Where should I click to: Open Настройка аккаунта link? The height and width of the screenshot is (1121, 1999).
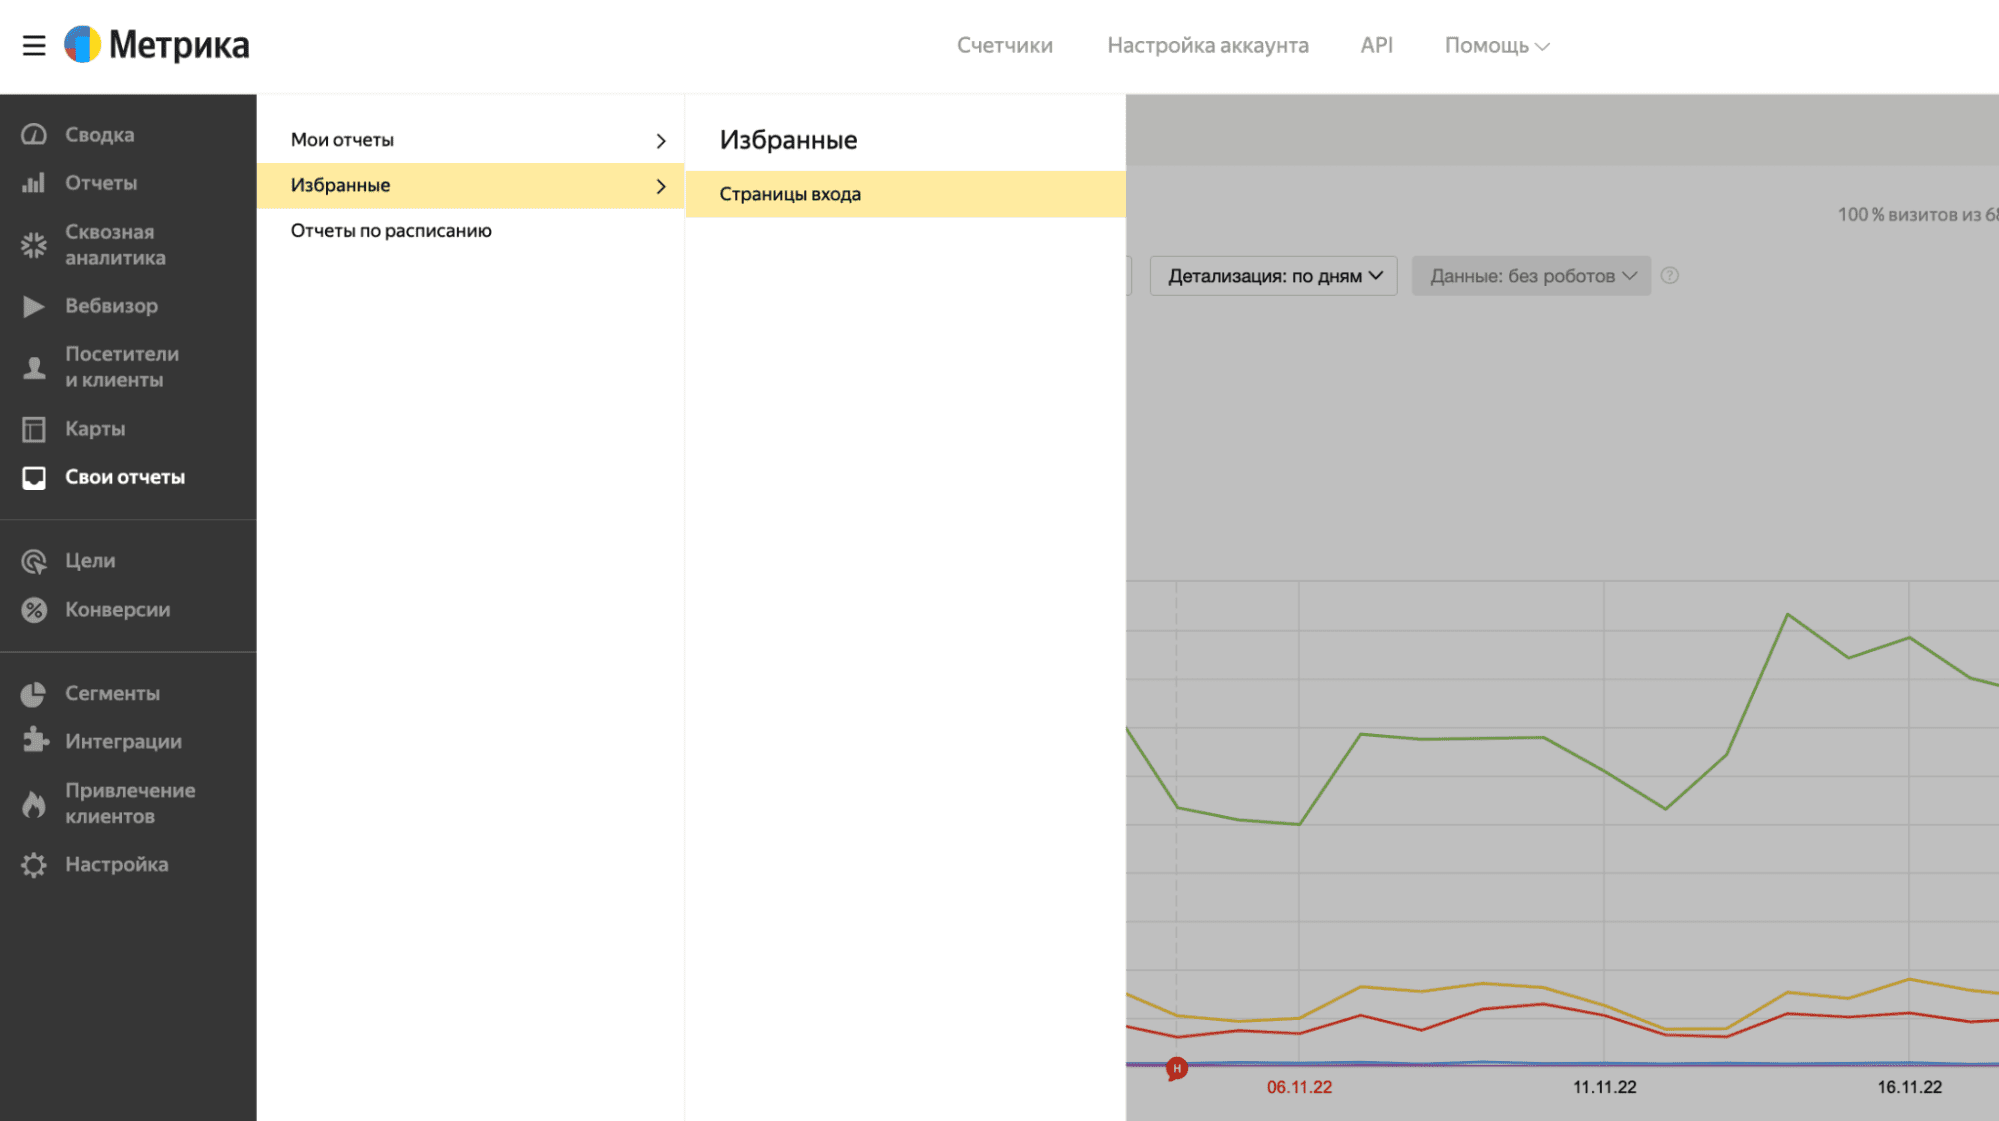coord(1207,46)
